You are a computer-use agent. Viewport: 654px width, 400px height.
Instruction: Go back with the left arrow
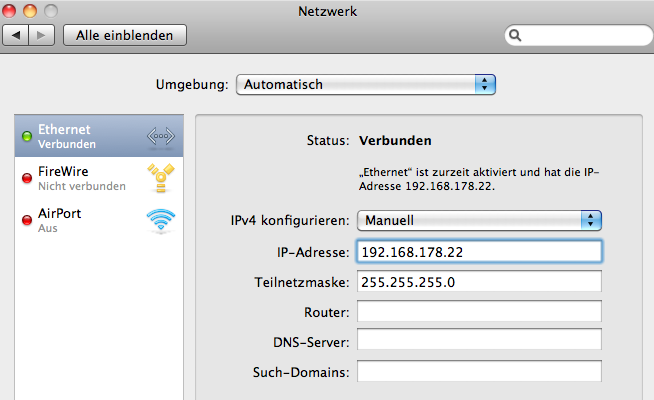point(17,35)
